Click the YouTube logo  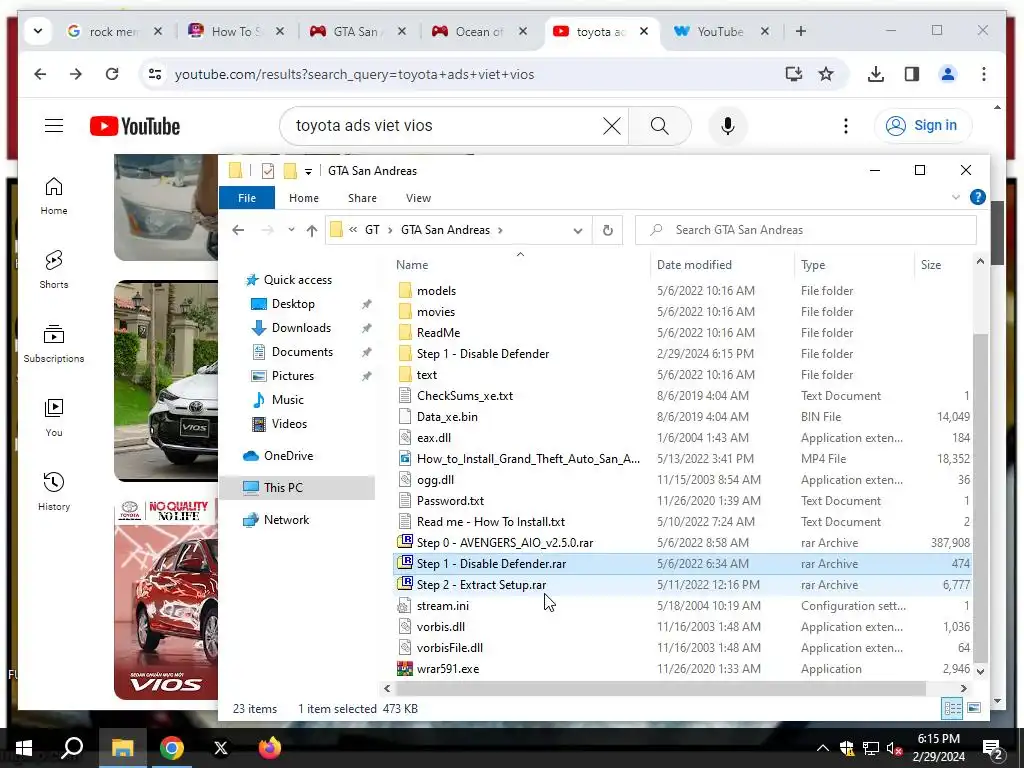135,126
